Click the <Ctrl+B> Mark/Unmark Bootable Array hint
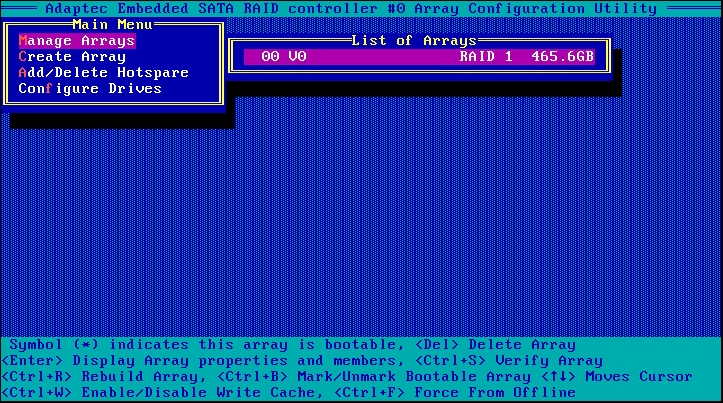This screenshot has width=723, height=403. (373, 376)
